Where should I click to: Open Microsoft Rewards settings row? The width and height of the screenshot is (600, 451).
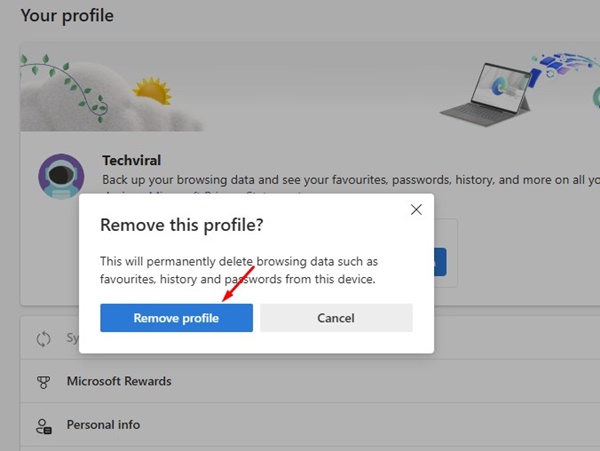tap(310, 381)
